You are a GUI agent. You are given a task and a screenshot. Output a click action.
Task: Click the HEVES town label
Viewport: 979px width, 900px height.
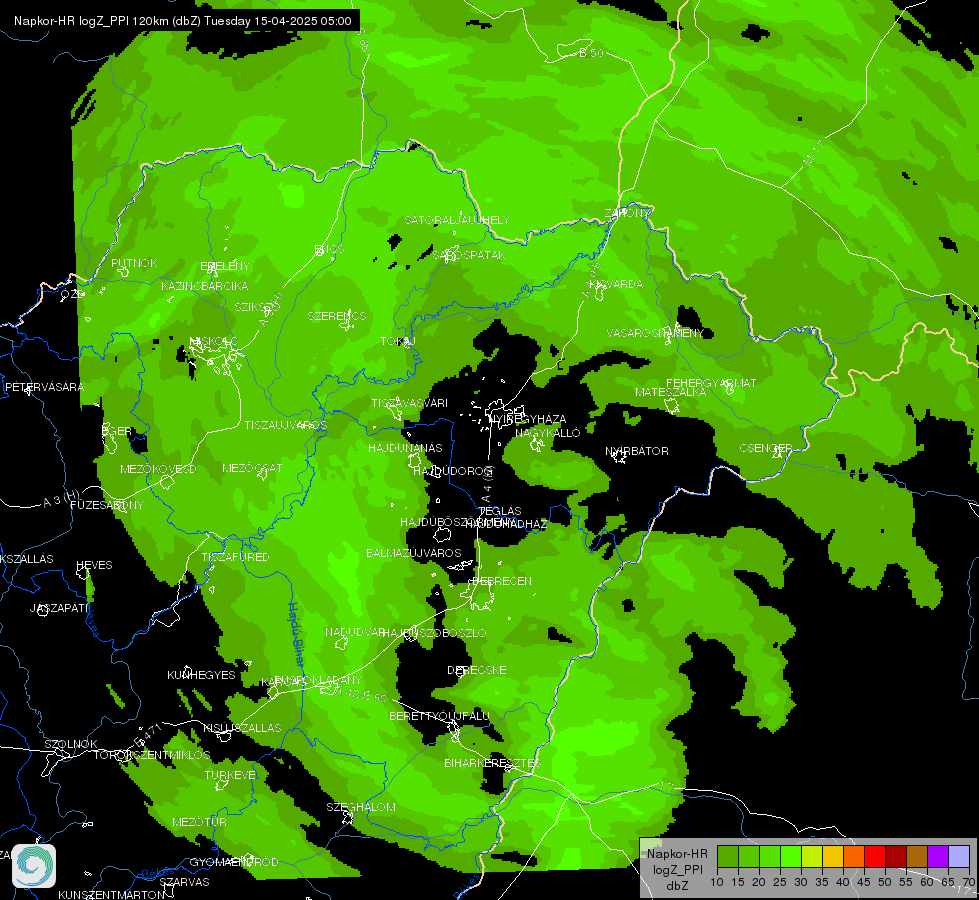coord(94,565)
